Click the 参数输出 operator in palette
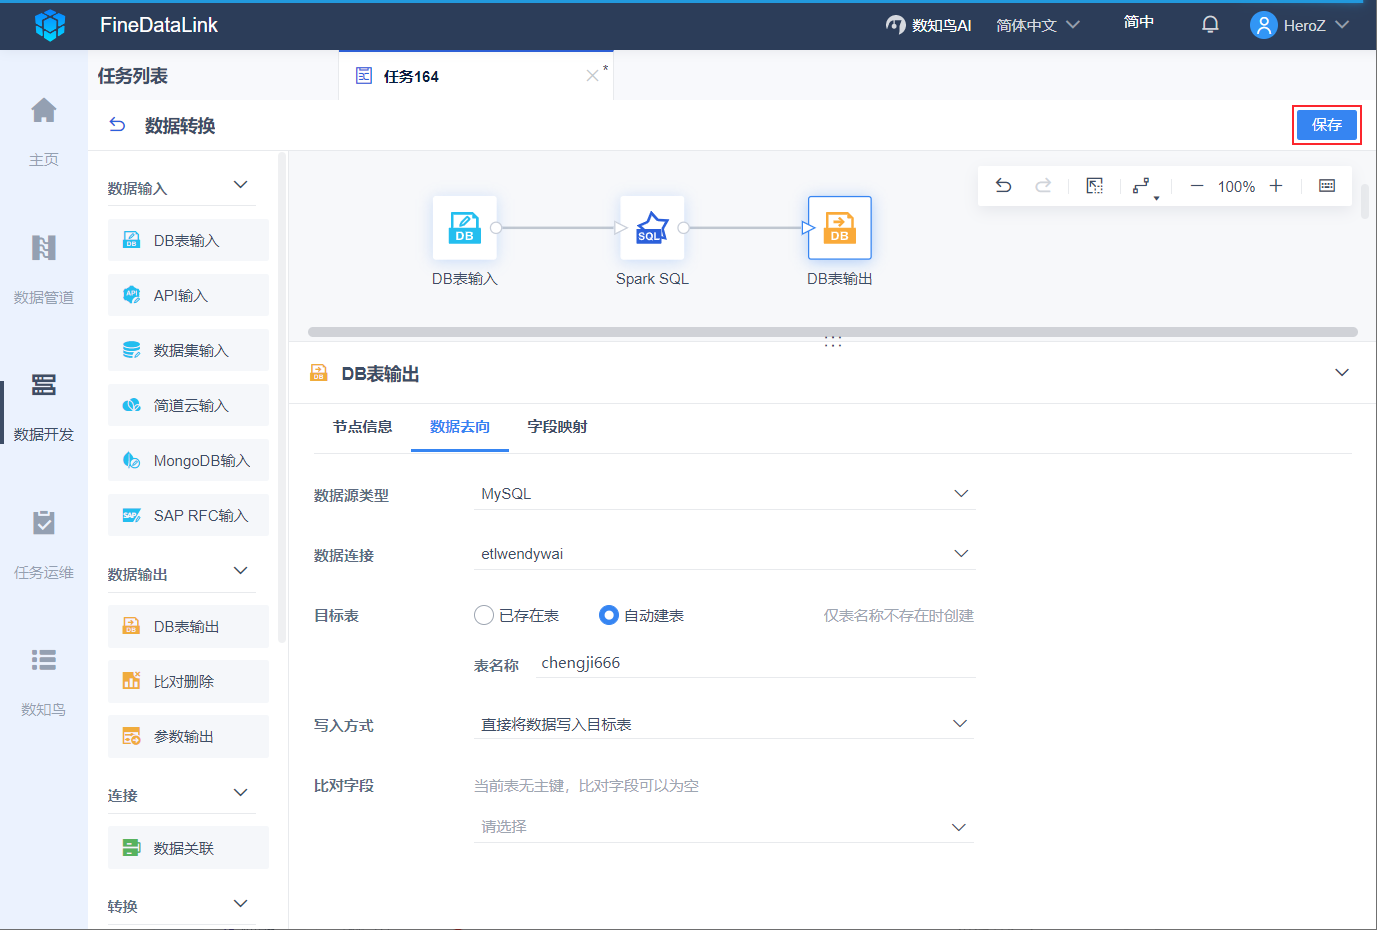This screenshot has width=1377, height=930. click(188, 736)
